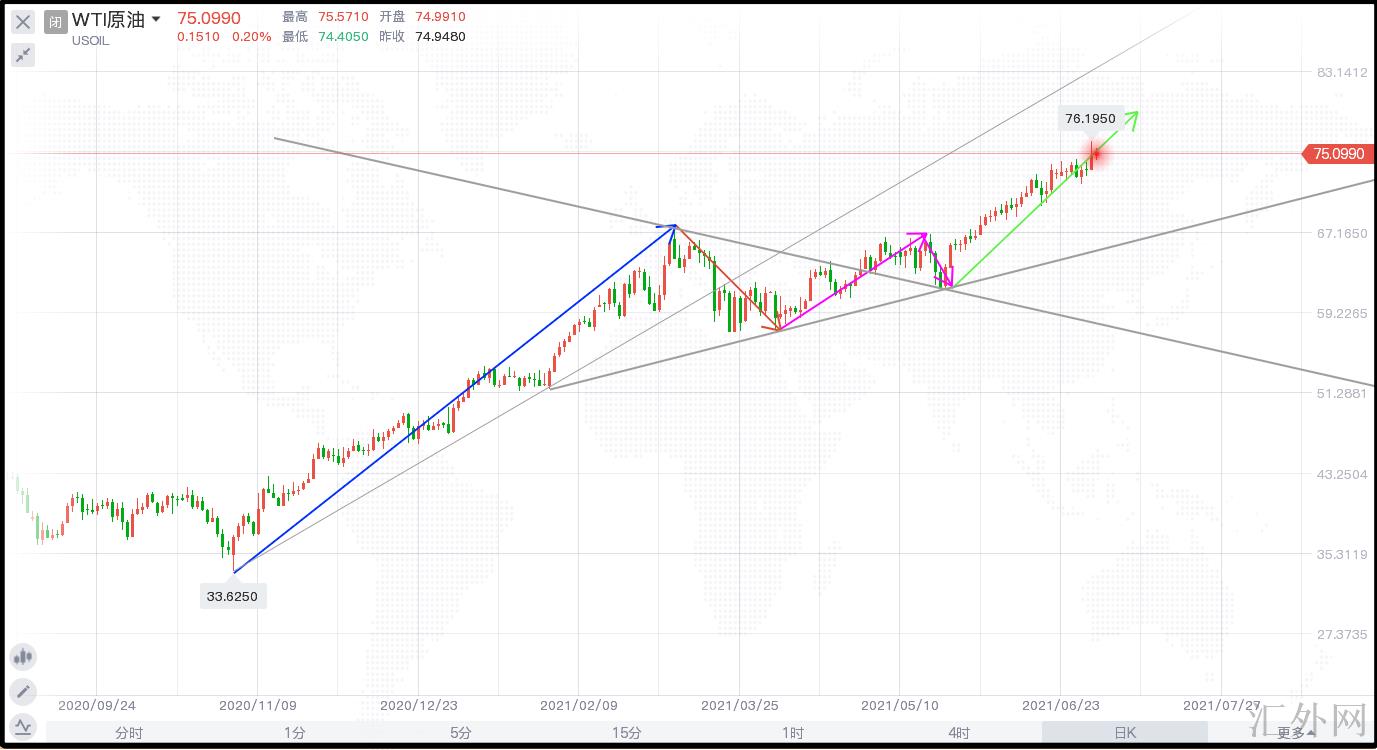Click the red 75.0990 current price tag
The width and height of the screenshot is (1377, 750).
1337,154
